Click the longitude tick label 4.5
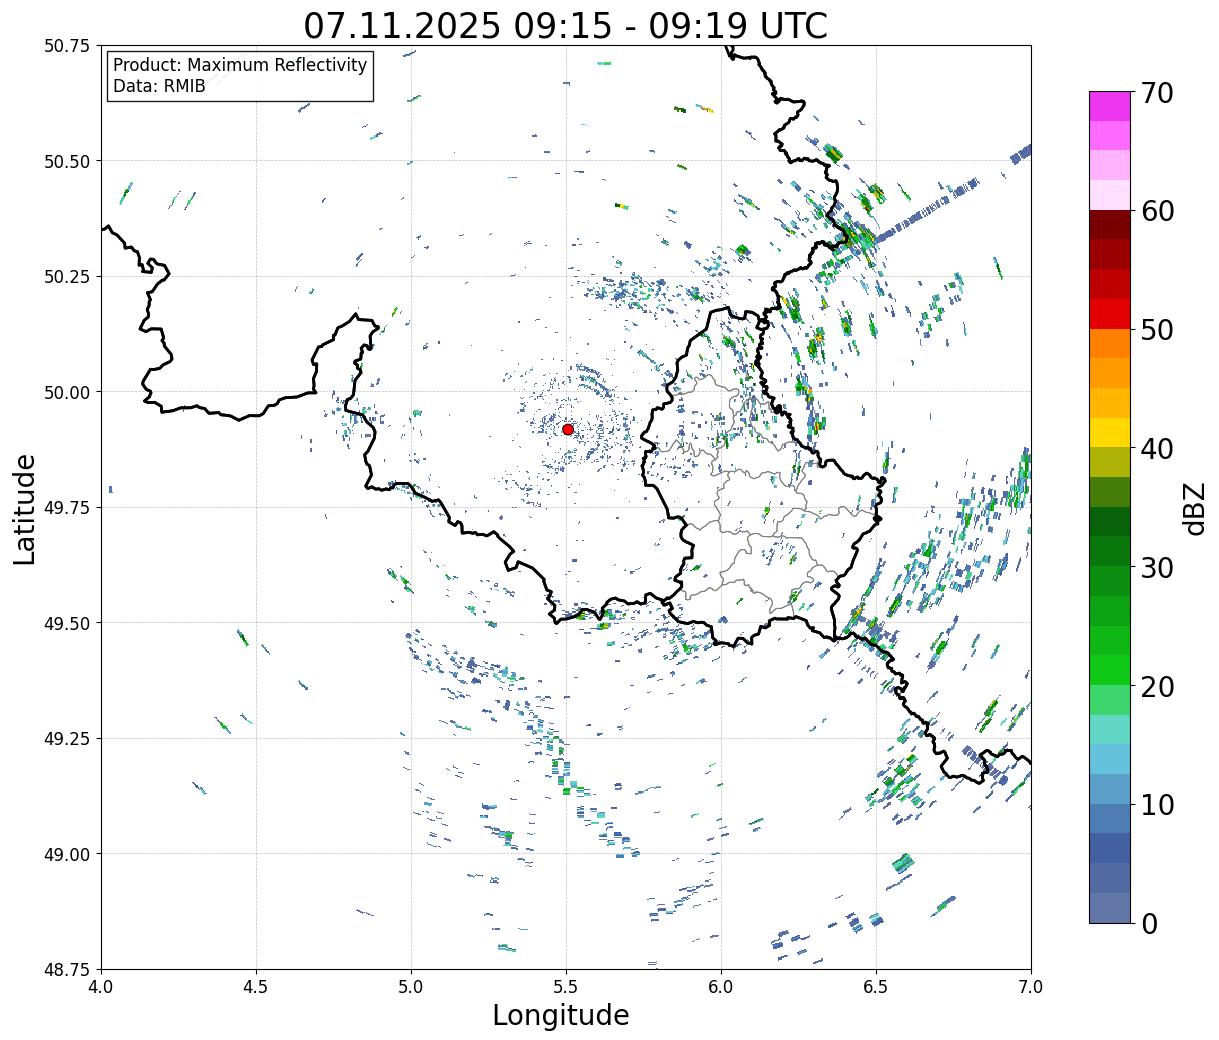The height and width of the screenshot is (1040, 1219). [256, 987]
